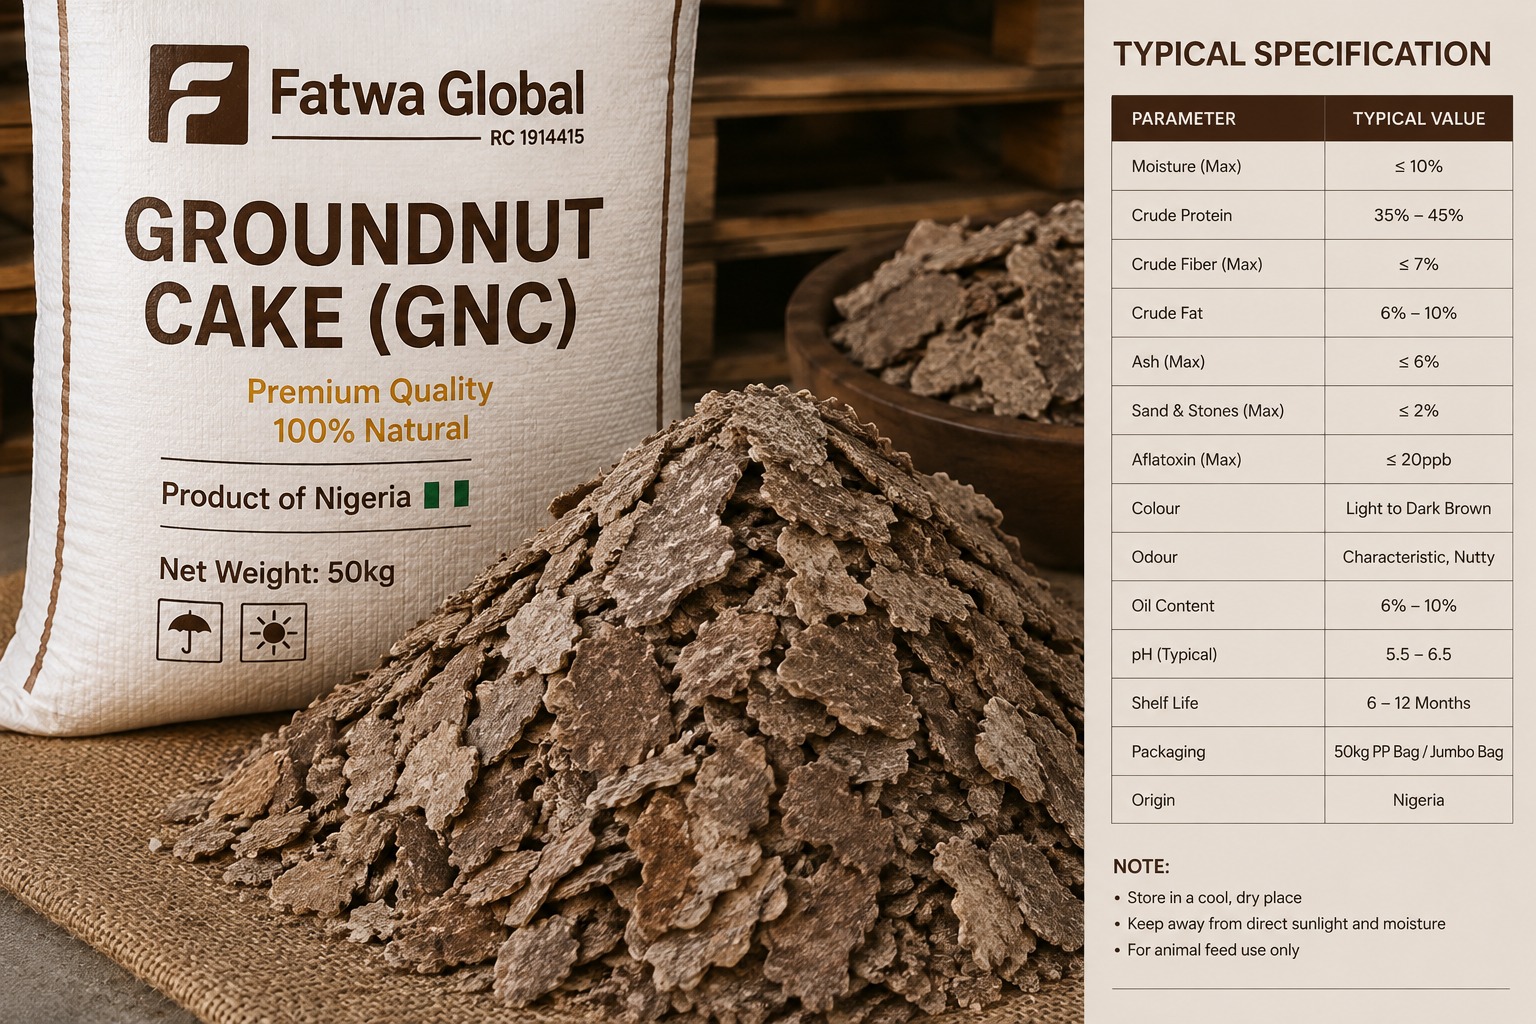Click the '35% – 45%' value cell

click(1418, 215)
